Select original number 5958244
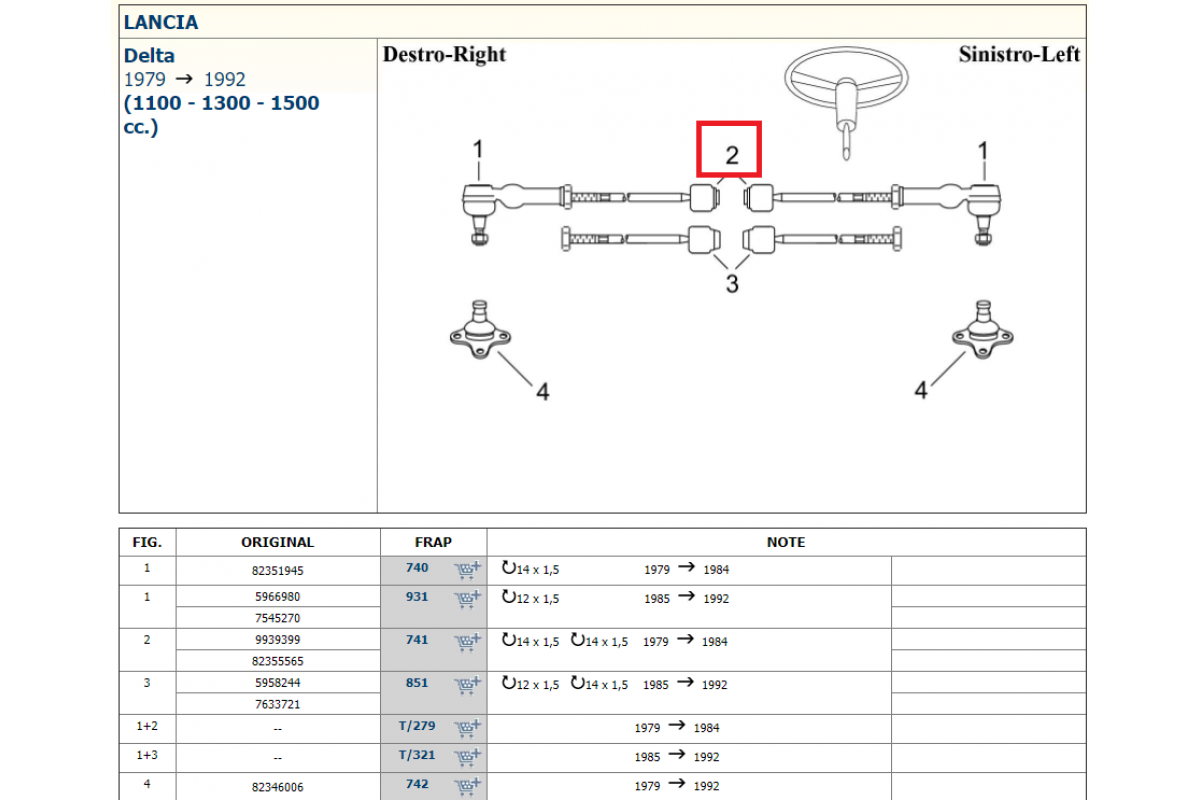 (x=278, y=683)
